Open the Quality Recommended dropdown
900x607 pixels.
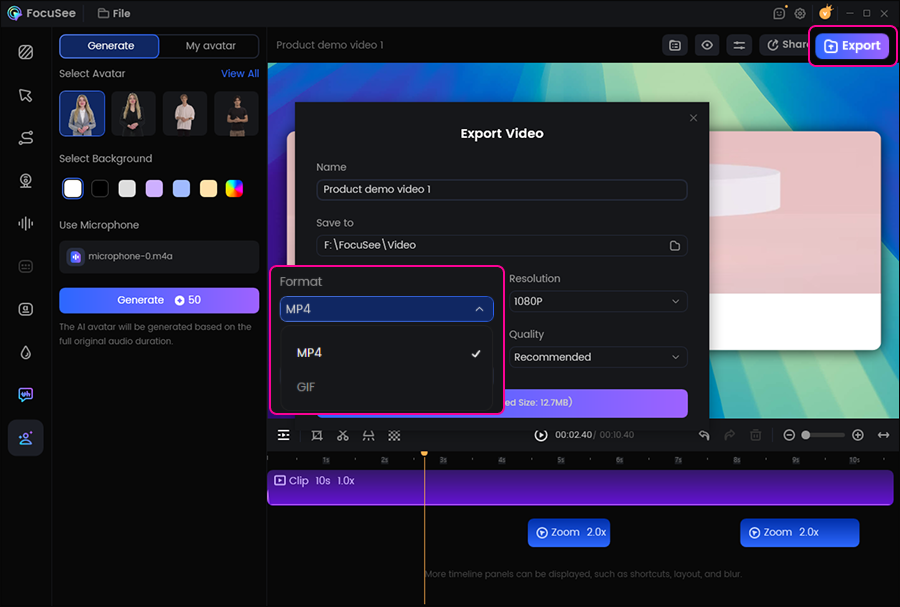pos(597,357)
